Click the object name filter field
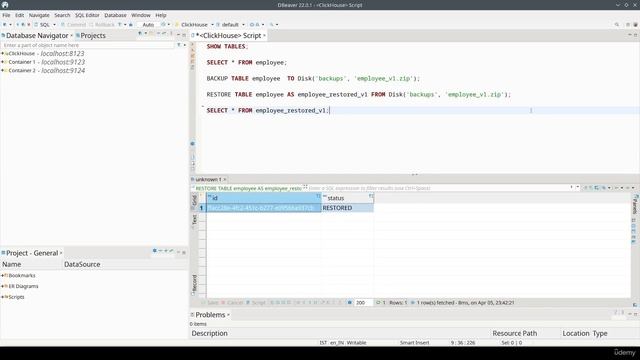Image resolution: width=640 pixels, height=360 pixels. coord(88,45)
